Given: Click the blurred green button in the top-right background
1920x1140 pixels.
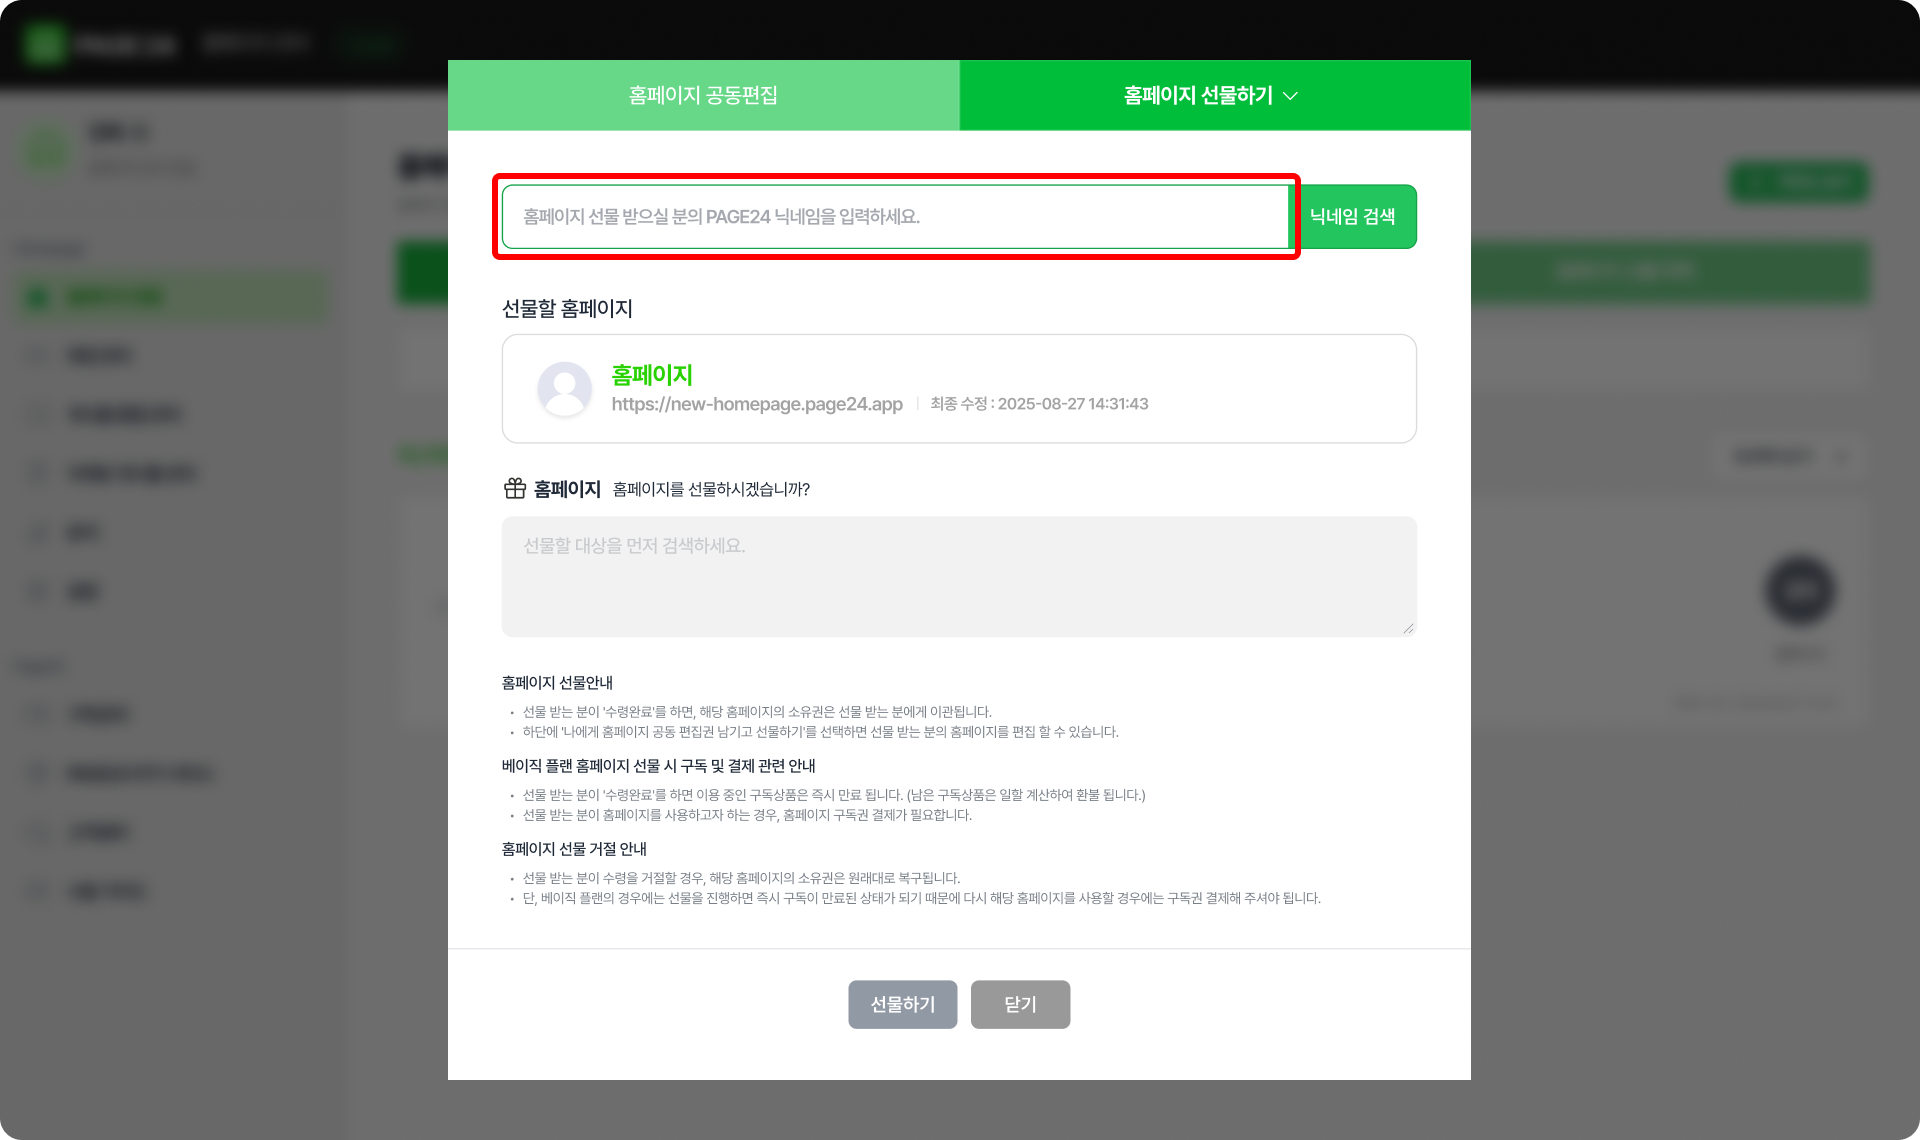Looking at the screenshot, I should (x=1799, y=182).
